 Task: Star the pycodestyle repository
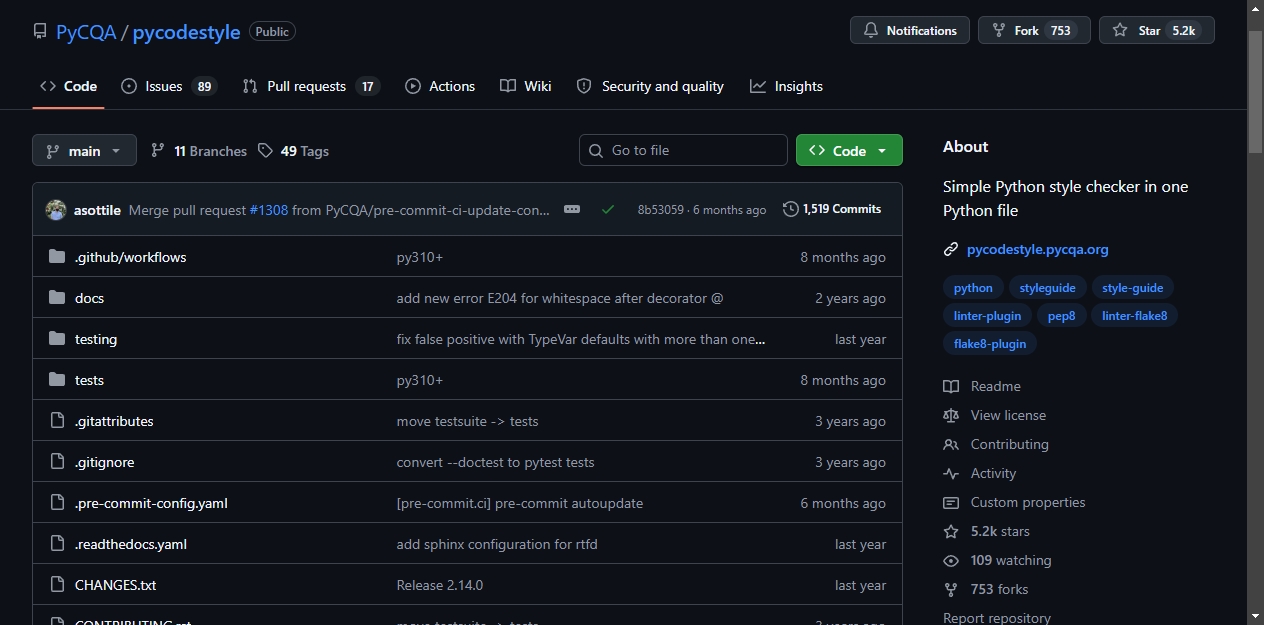coord(1156,30)
